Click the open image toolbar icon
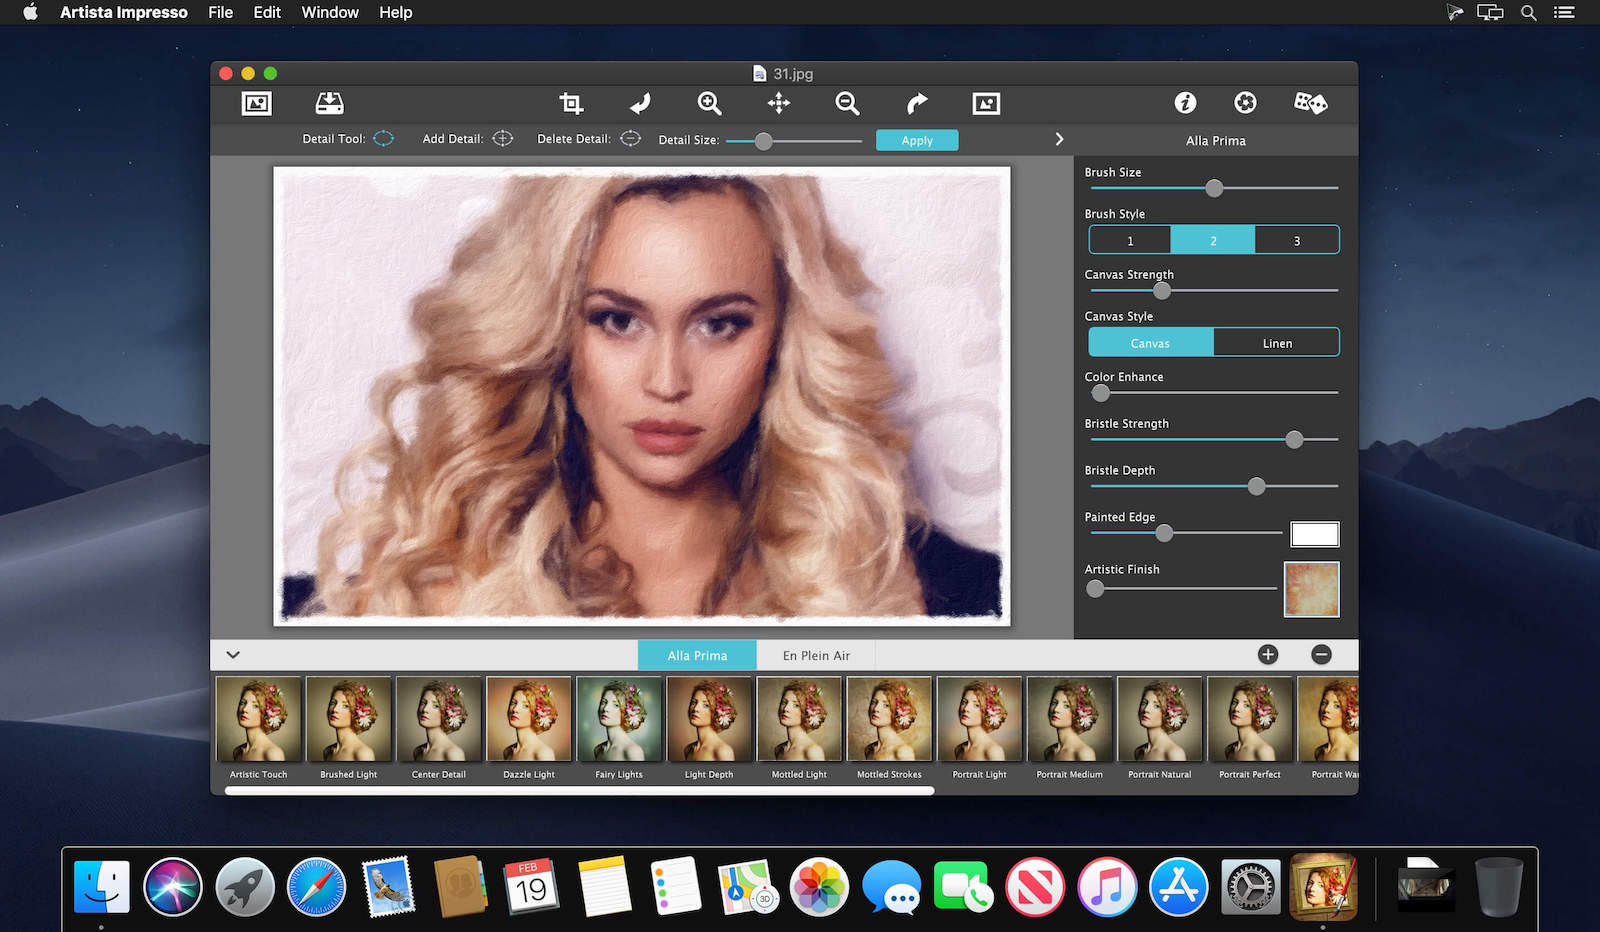 (257, 103)
